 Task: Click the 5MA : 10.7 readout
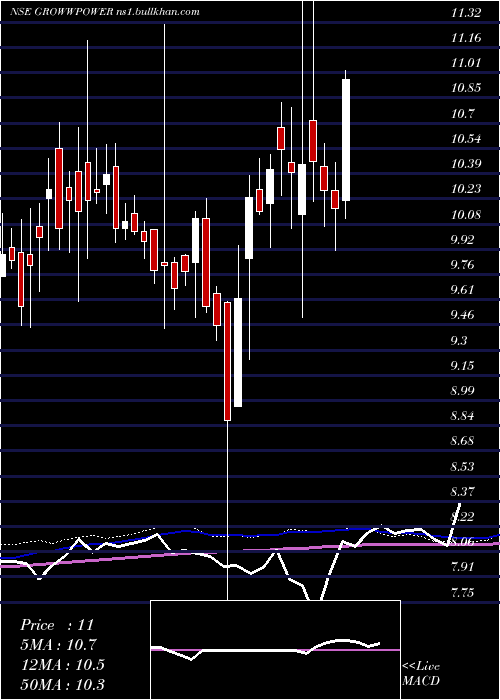[x=58, y=645]
